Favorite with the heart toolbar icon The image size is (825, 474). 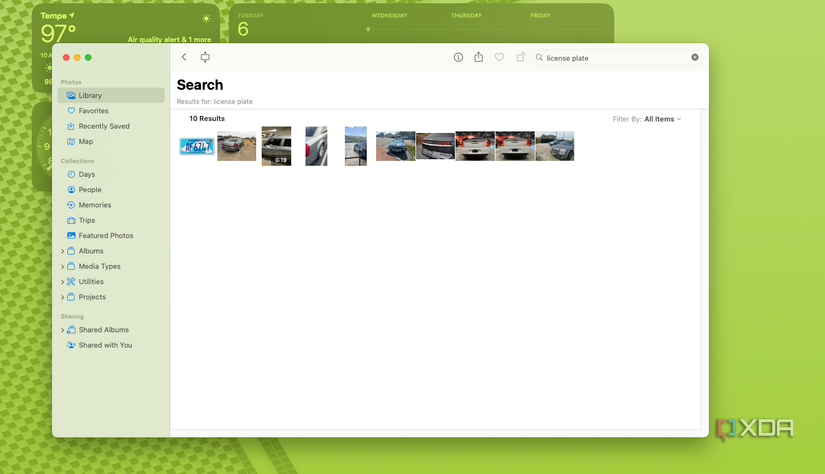coord(499,57)
